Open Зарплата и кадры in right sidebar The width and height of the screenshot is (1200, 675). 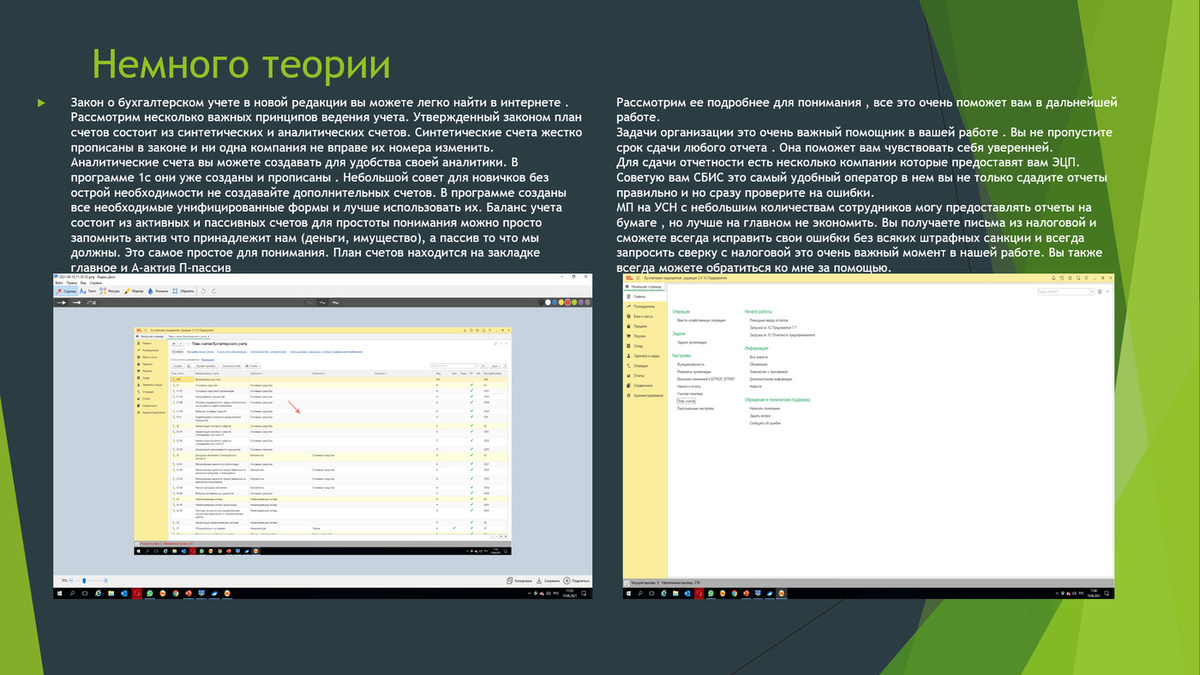(646, 356)
